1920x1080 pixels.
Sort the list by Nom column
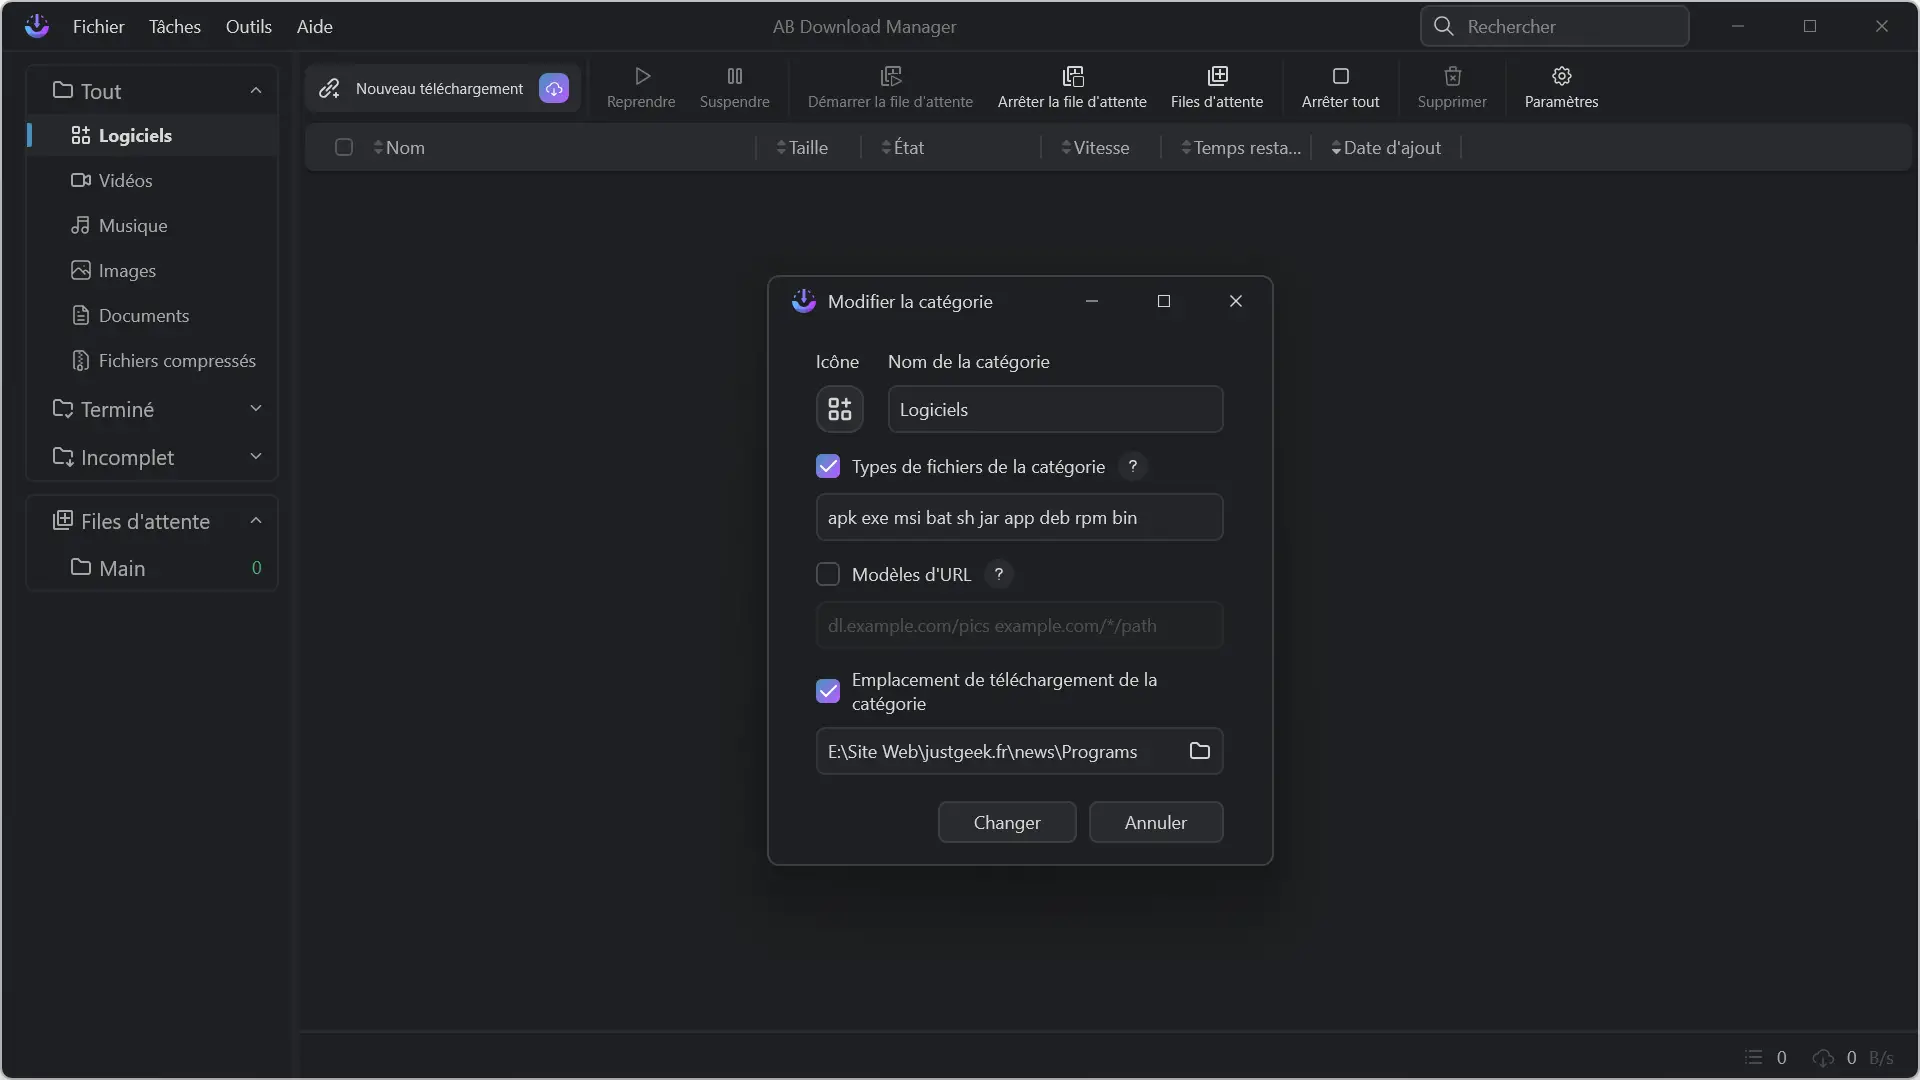click(x=399, y=148)
